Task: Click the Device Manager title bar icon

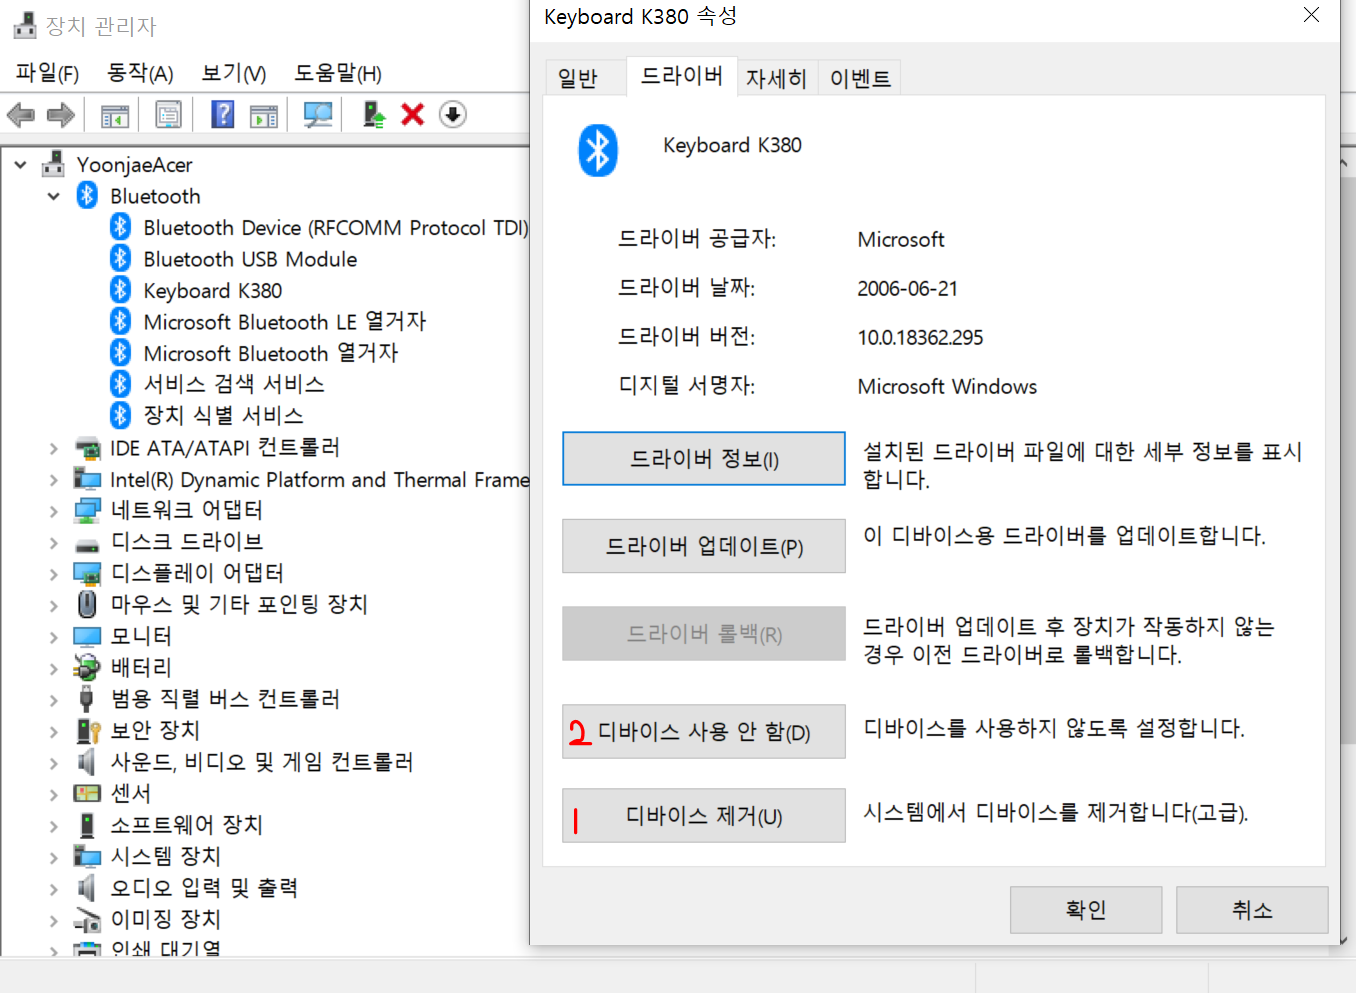Action: tap(25, 25)
